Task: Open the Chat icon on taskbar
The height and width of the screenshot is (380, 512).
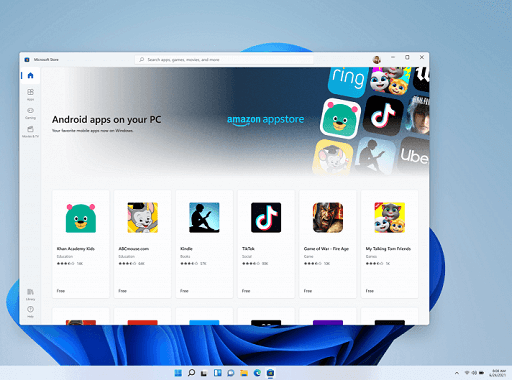Action: pyautogui.click(x=231, y=373)
